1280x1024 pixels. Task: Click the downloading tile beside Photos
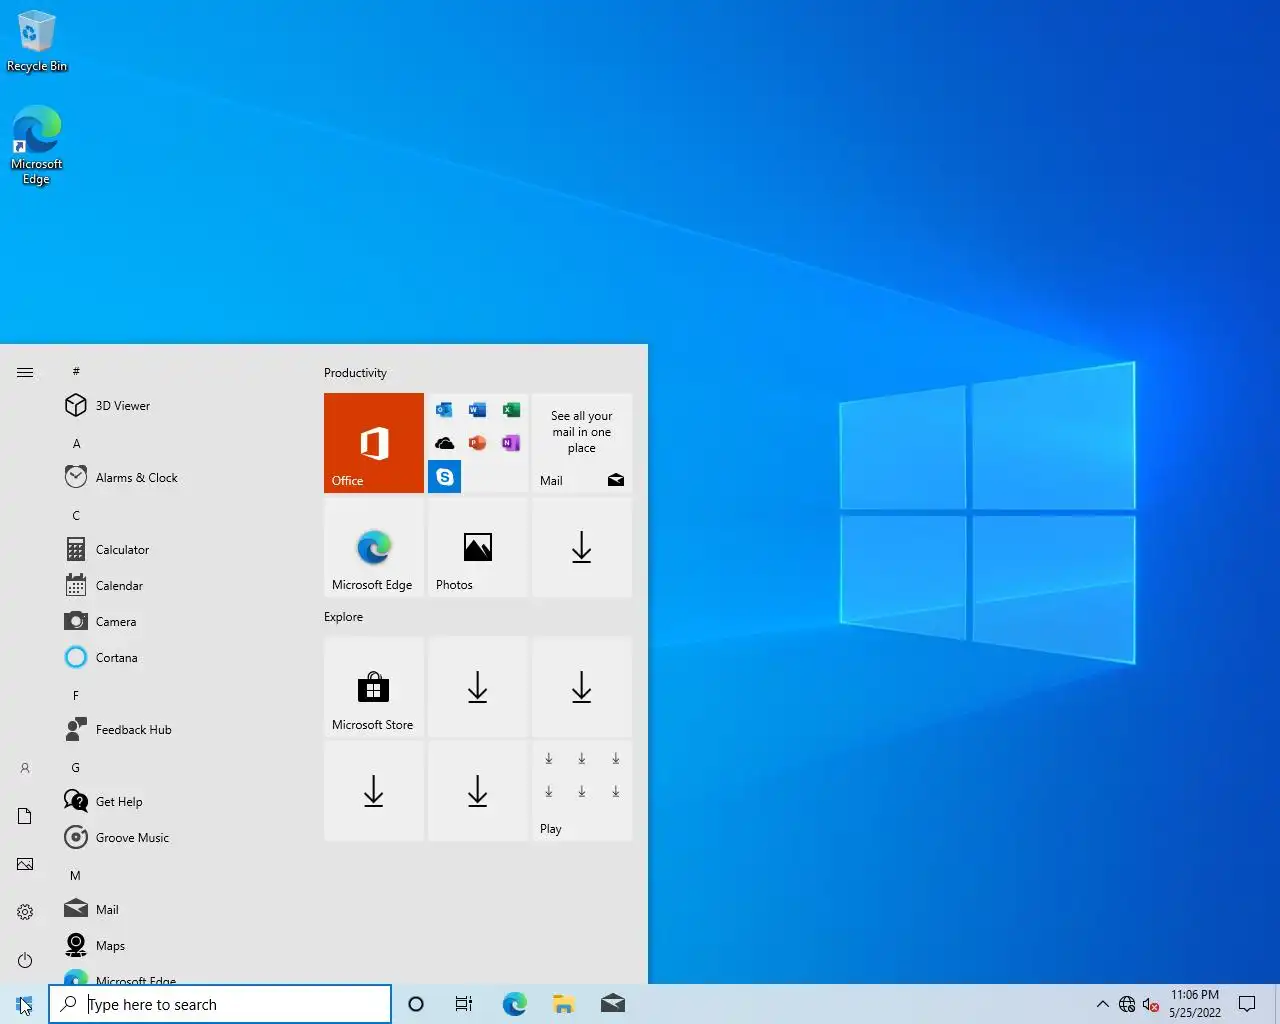click(582, 547)
